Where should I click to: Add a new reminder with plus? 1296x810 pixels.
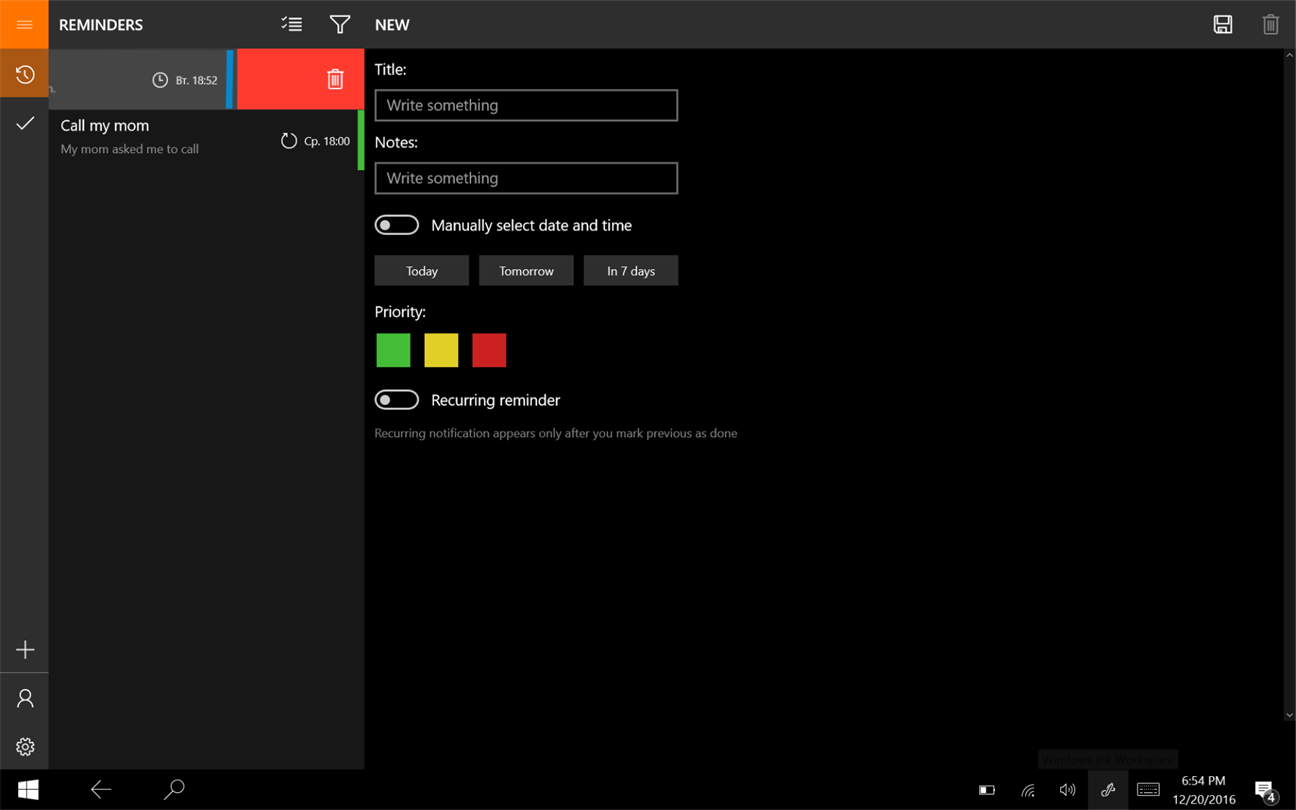pyautogui.click(x=24, y=650)
